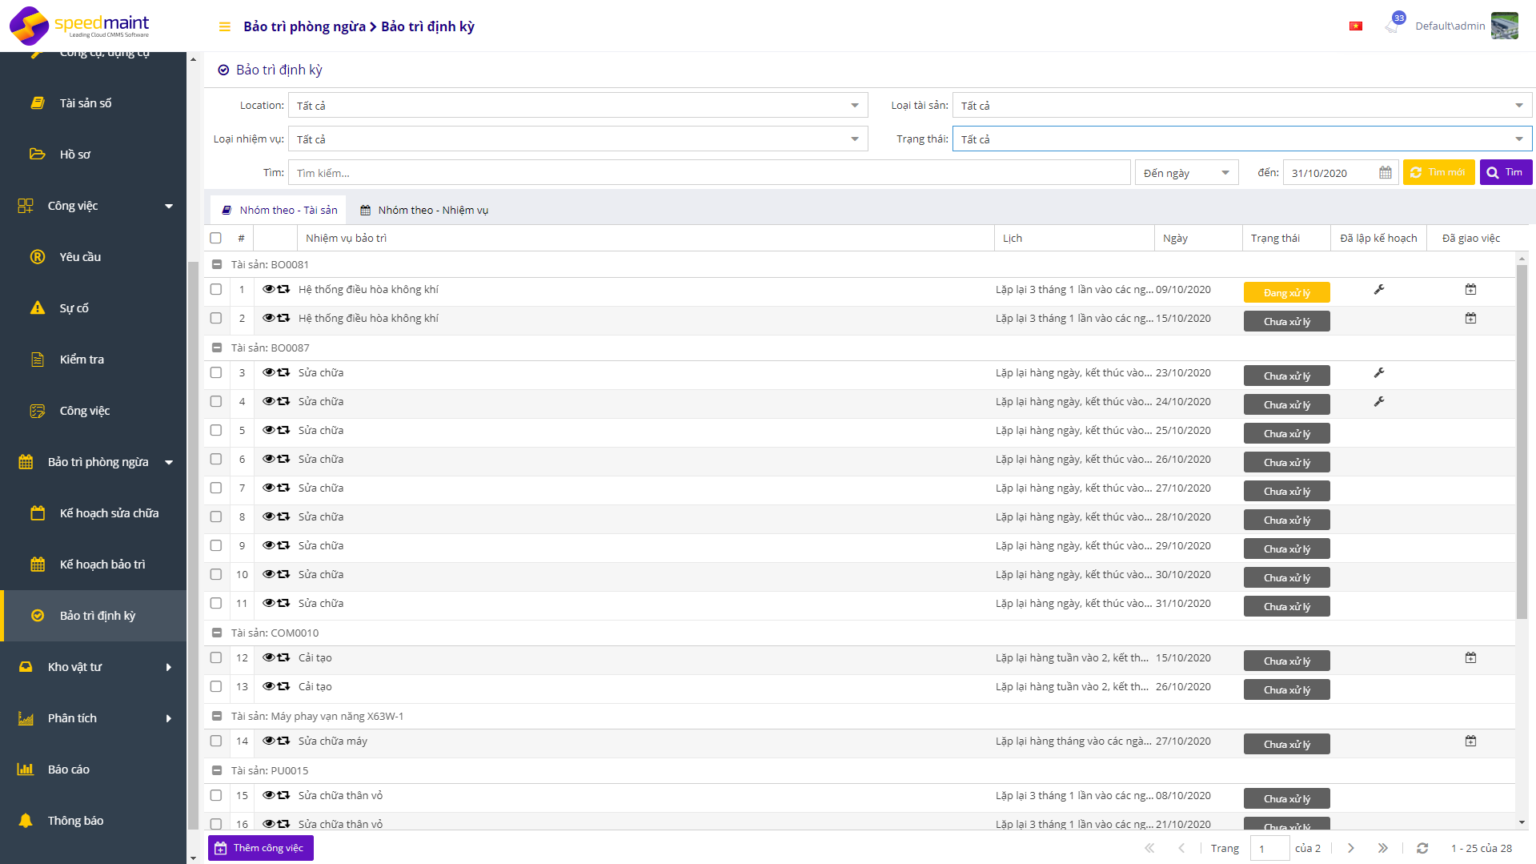The width and height of the screenshot is (1536, 864).
Task: Click wrench icon for row 1 plan
Action: [x=1378, y=290]
